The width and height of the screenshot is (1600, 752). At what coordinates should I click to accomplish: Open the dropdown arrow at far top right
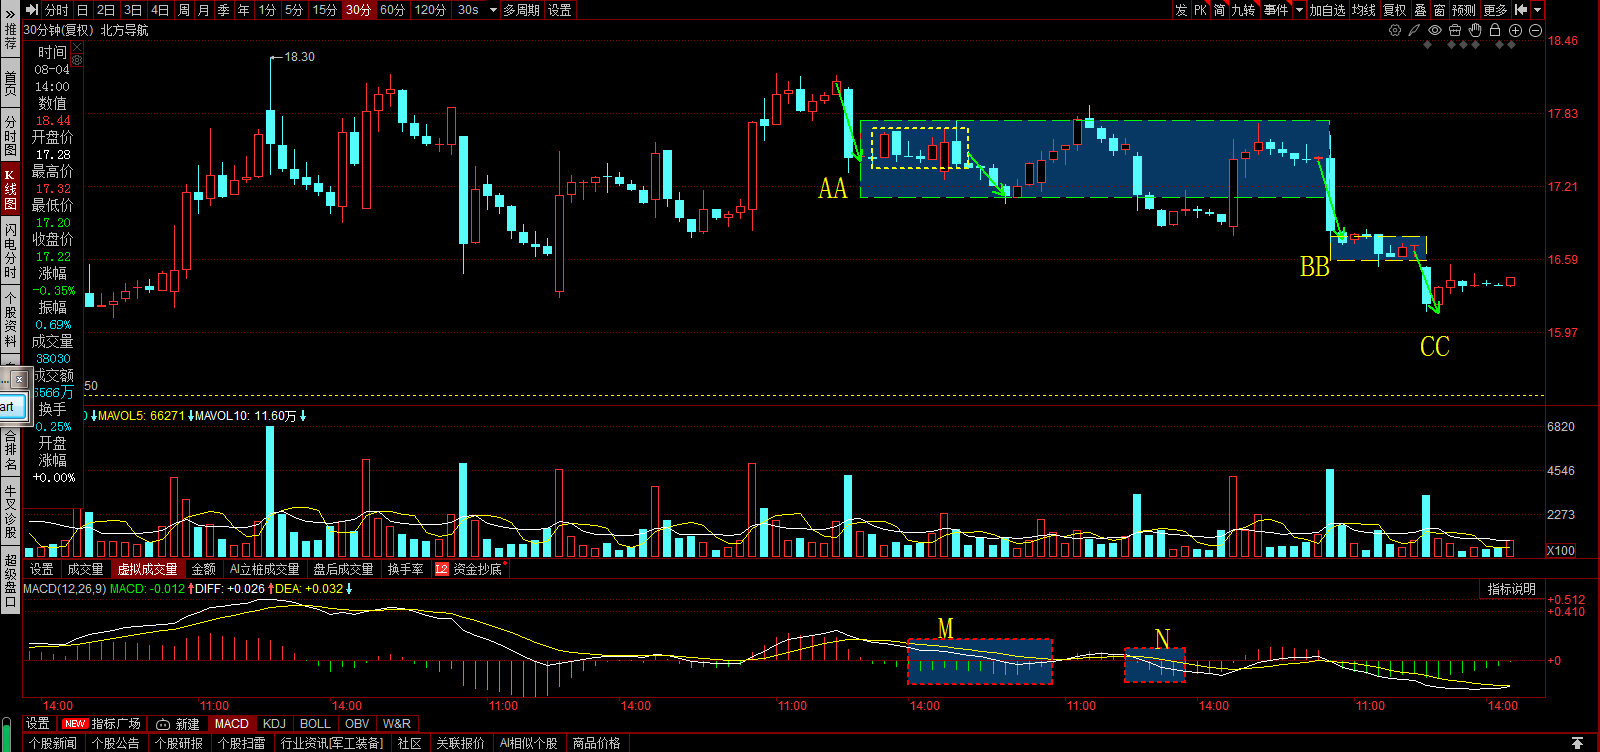[1538, 9]
